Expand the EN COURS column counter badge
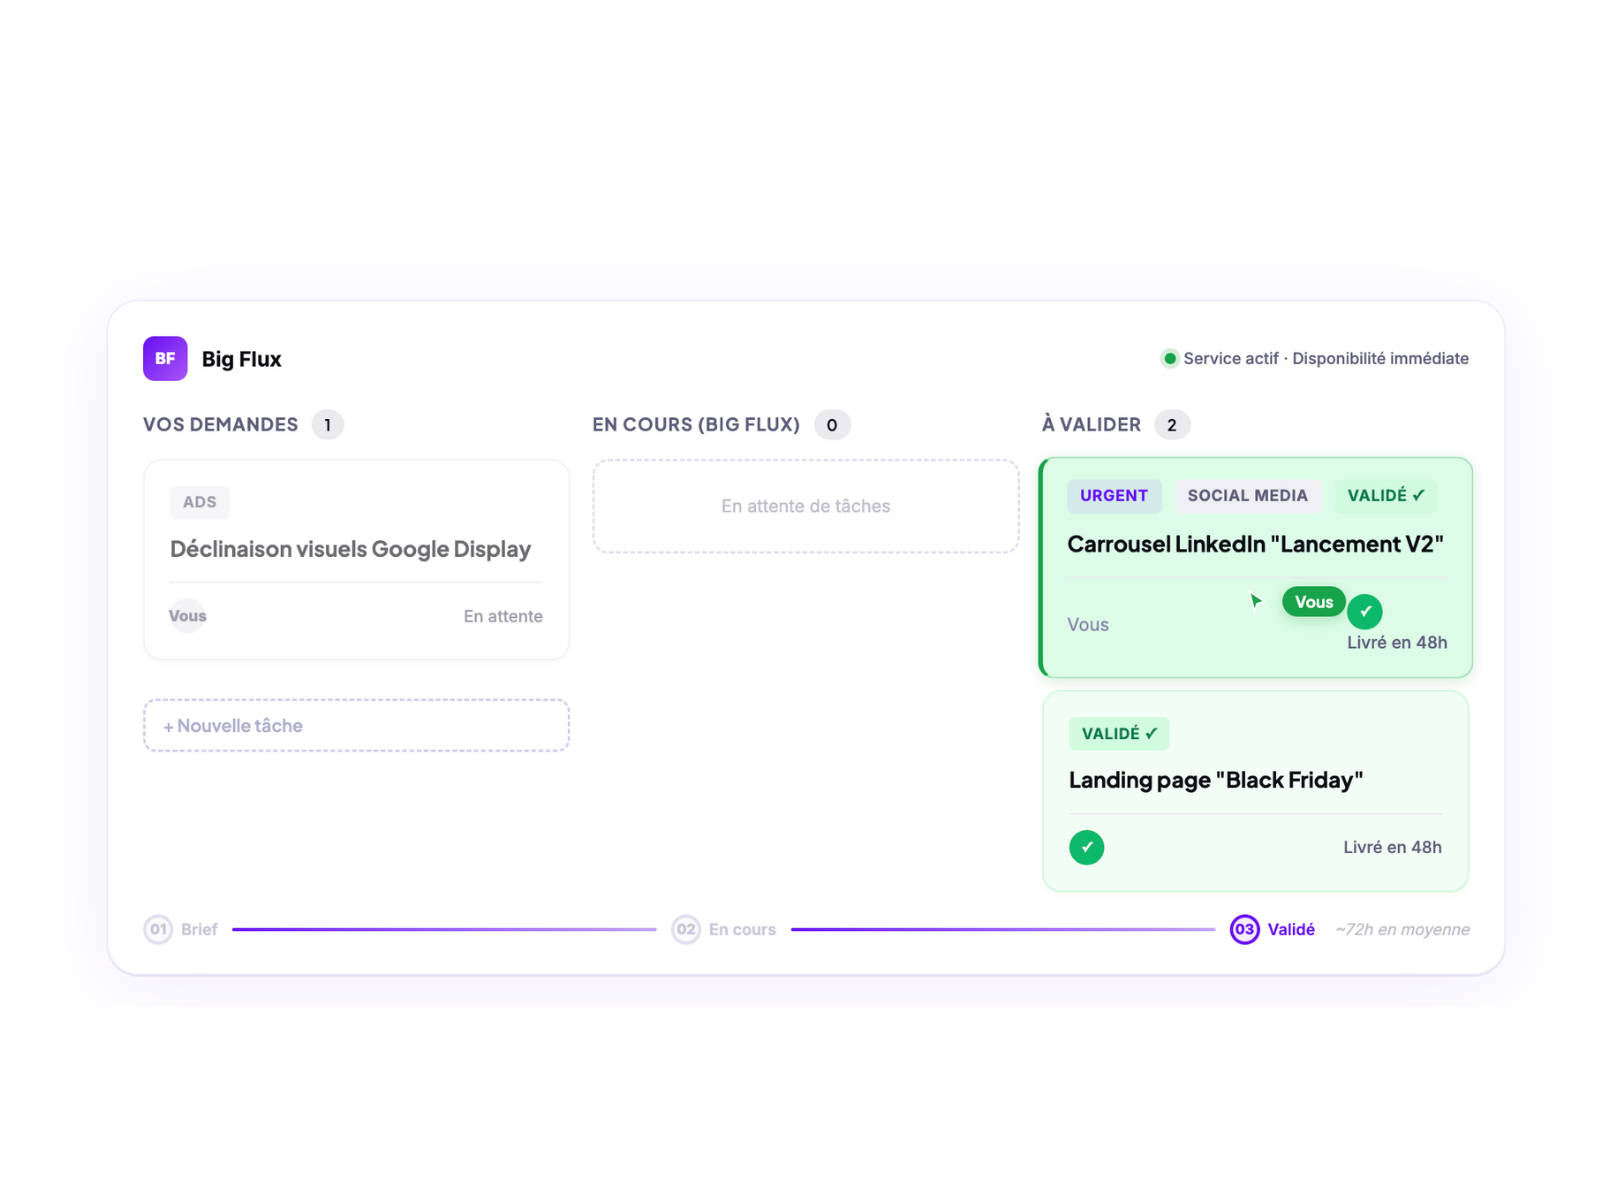 pyautogui.click(x=832, y=424)
